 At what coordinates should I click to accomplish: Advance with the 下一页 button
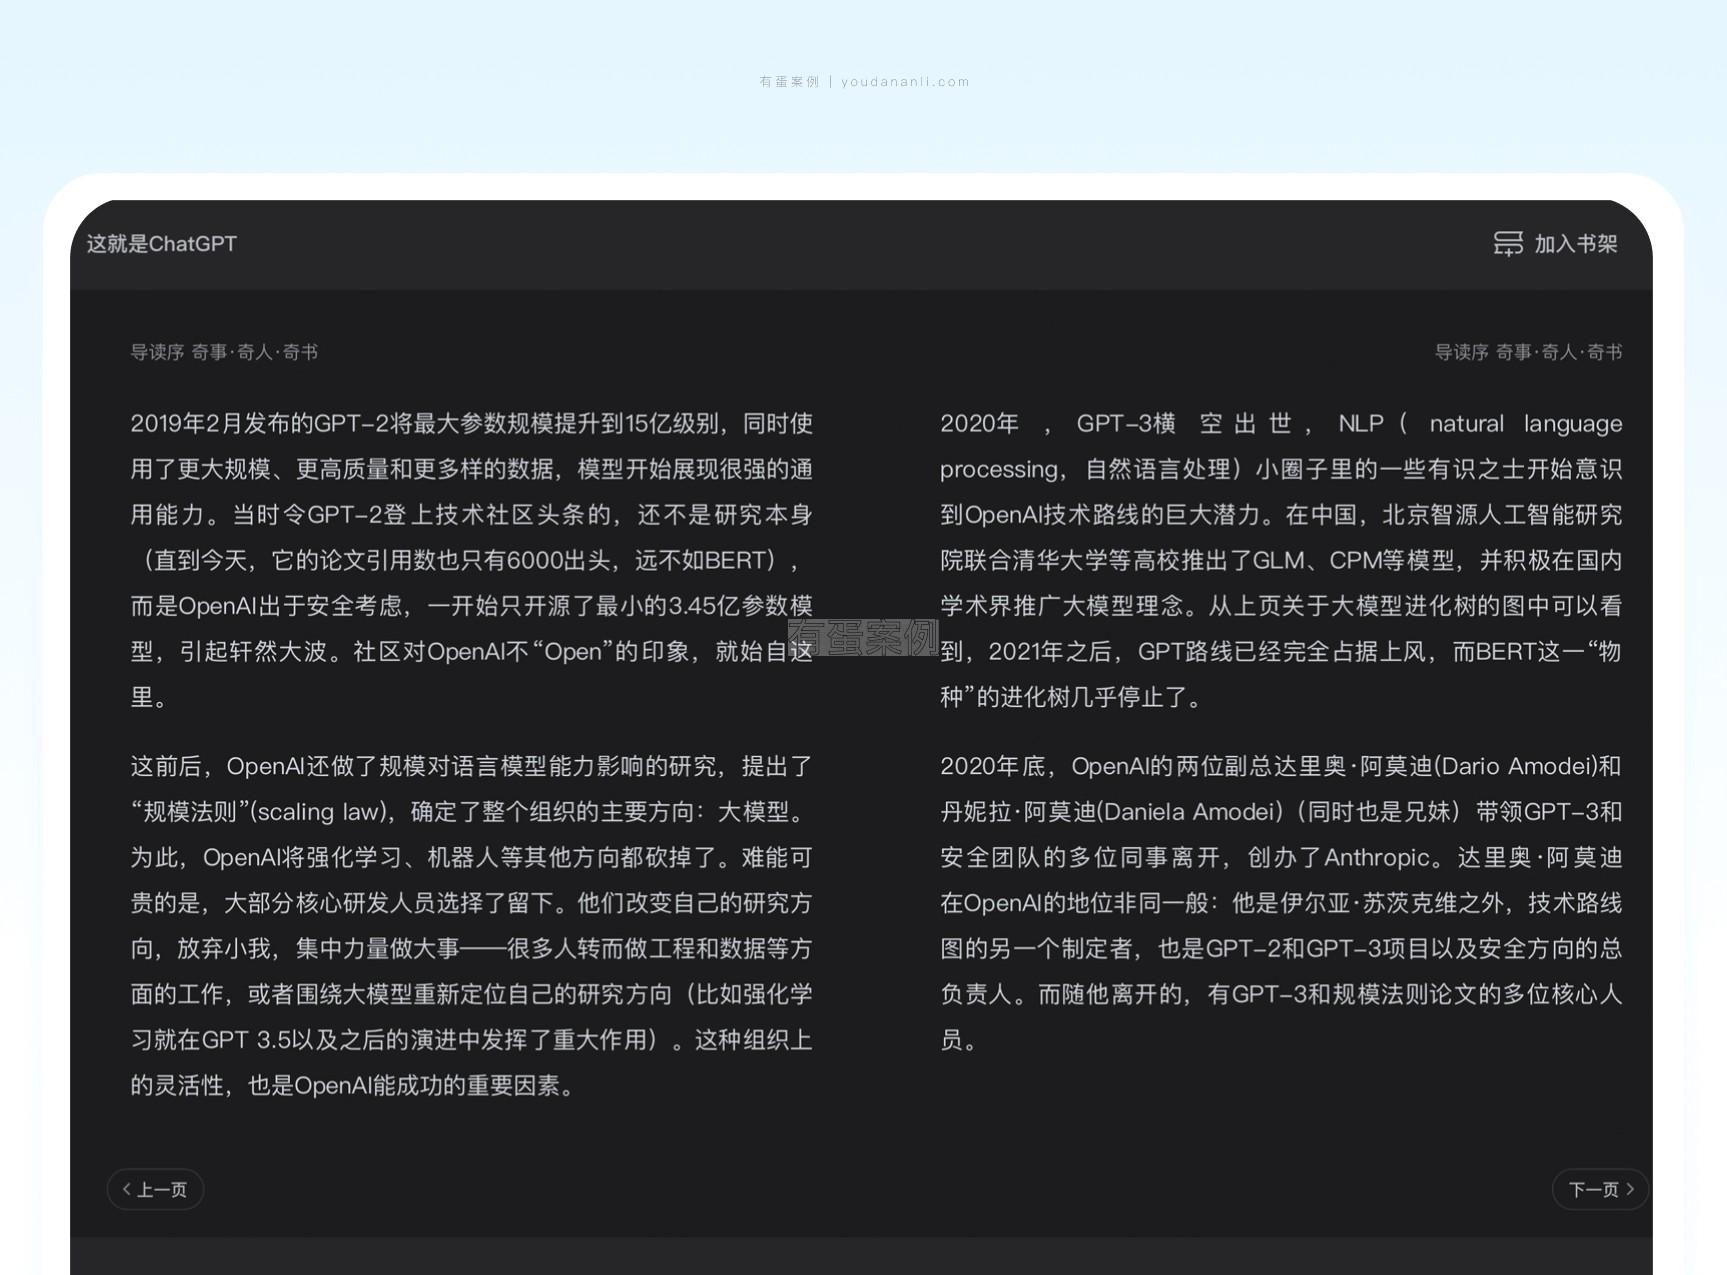coord(1600,1189)
